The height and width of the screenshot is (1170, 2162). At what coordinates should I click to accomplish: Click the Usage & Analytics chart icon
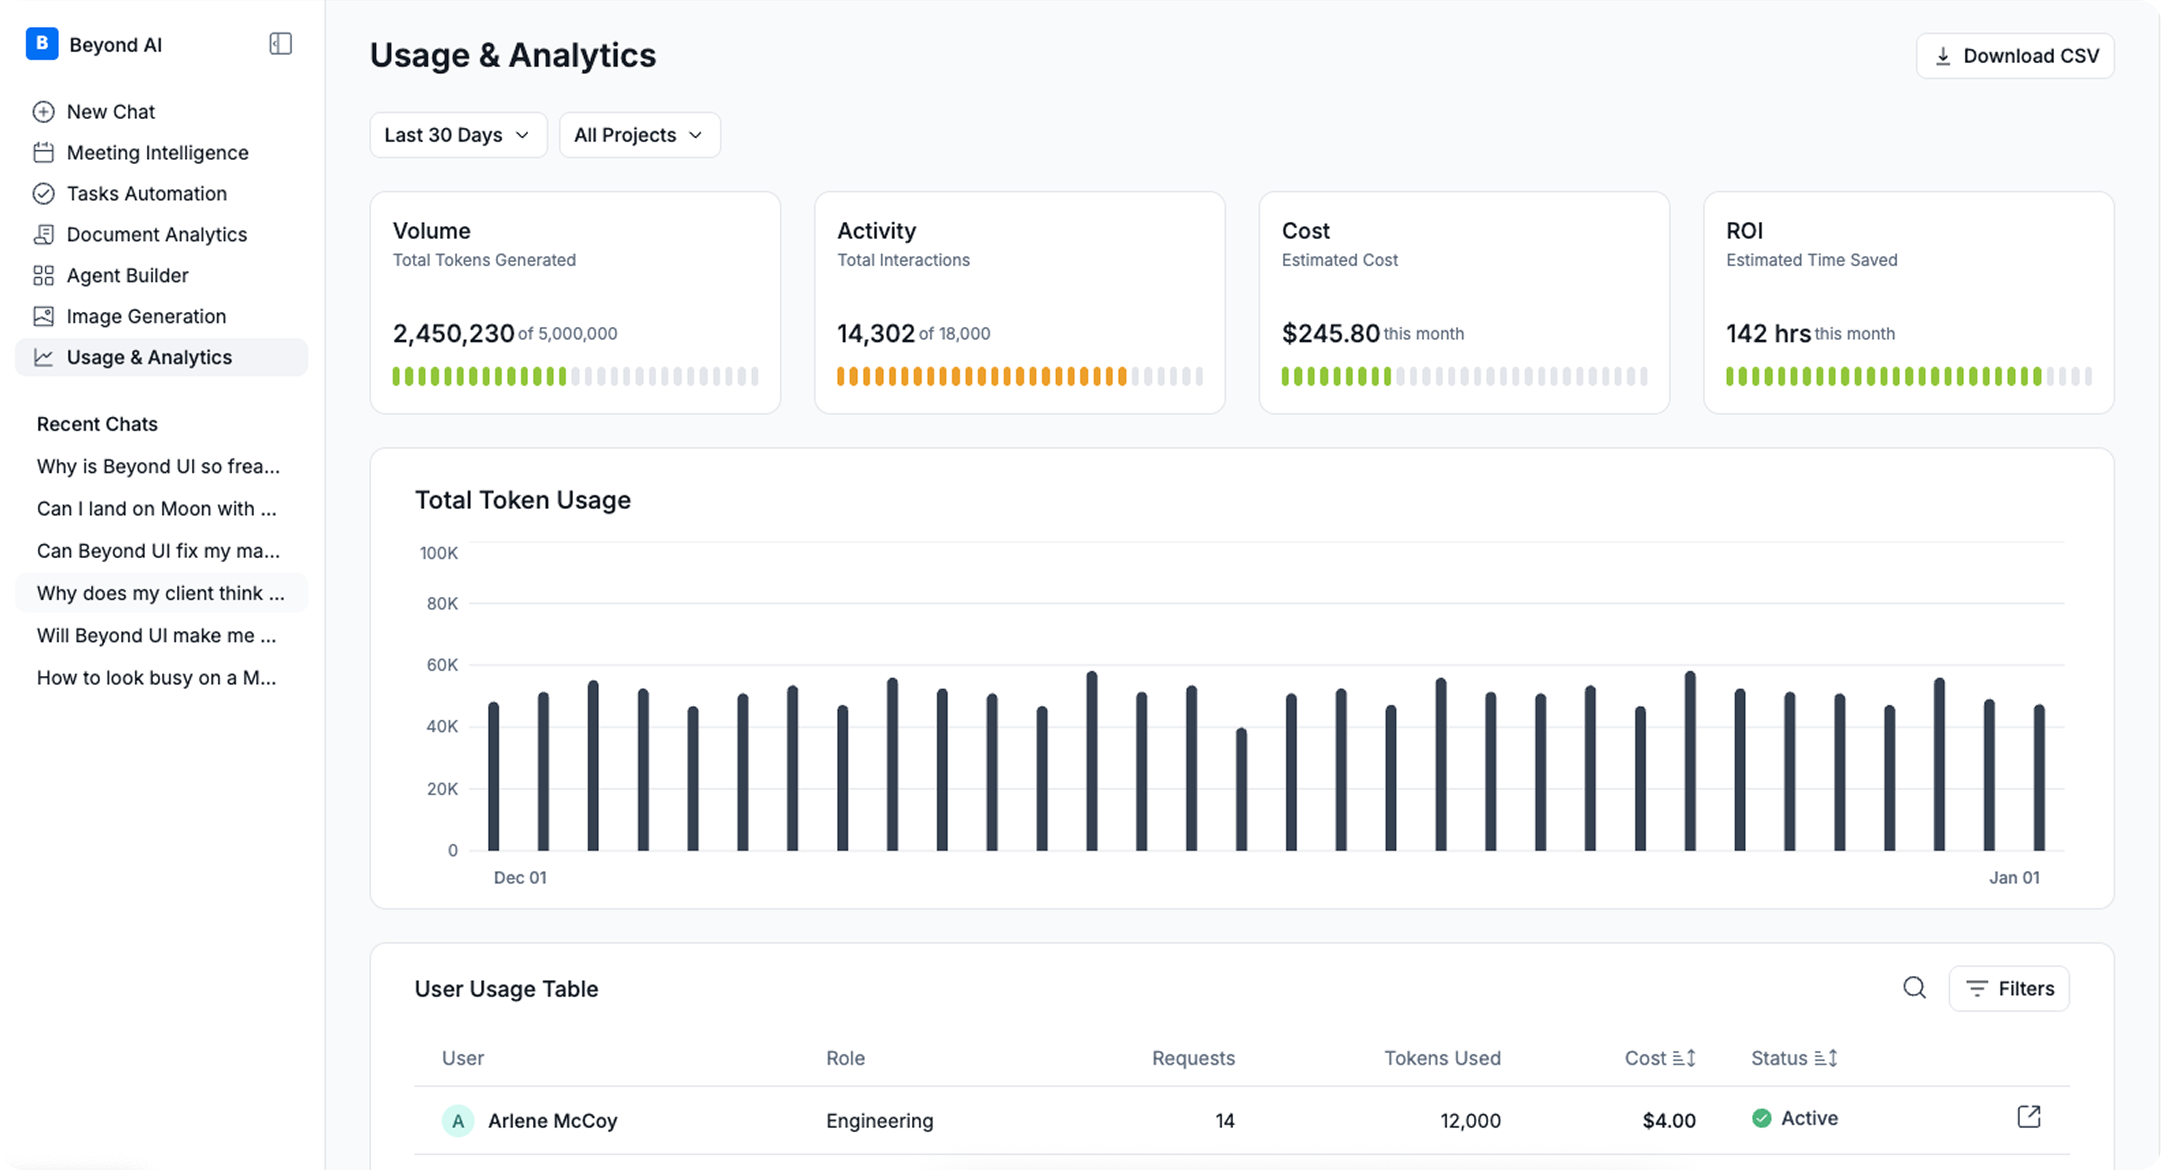point(43,358)
